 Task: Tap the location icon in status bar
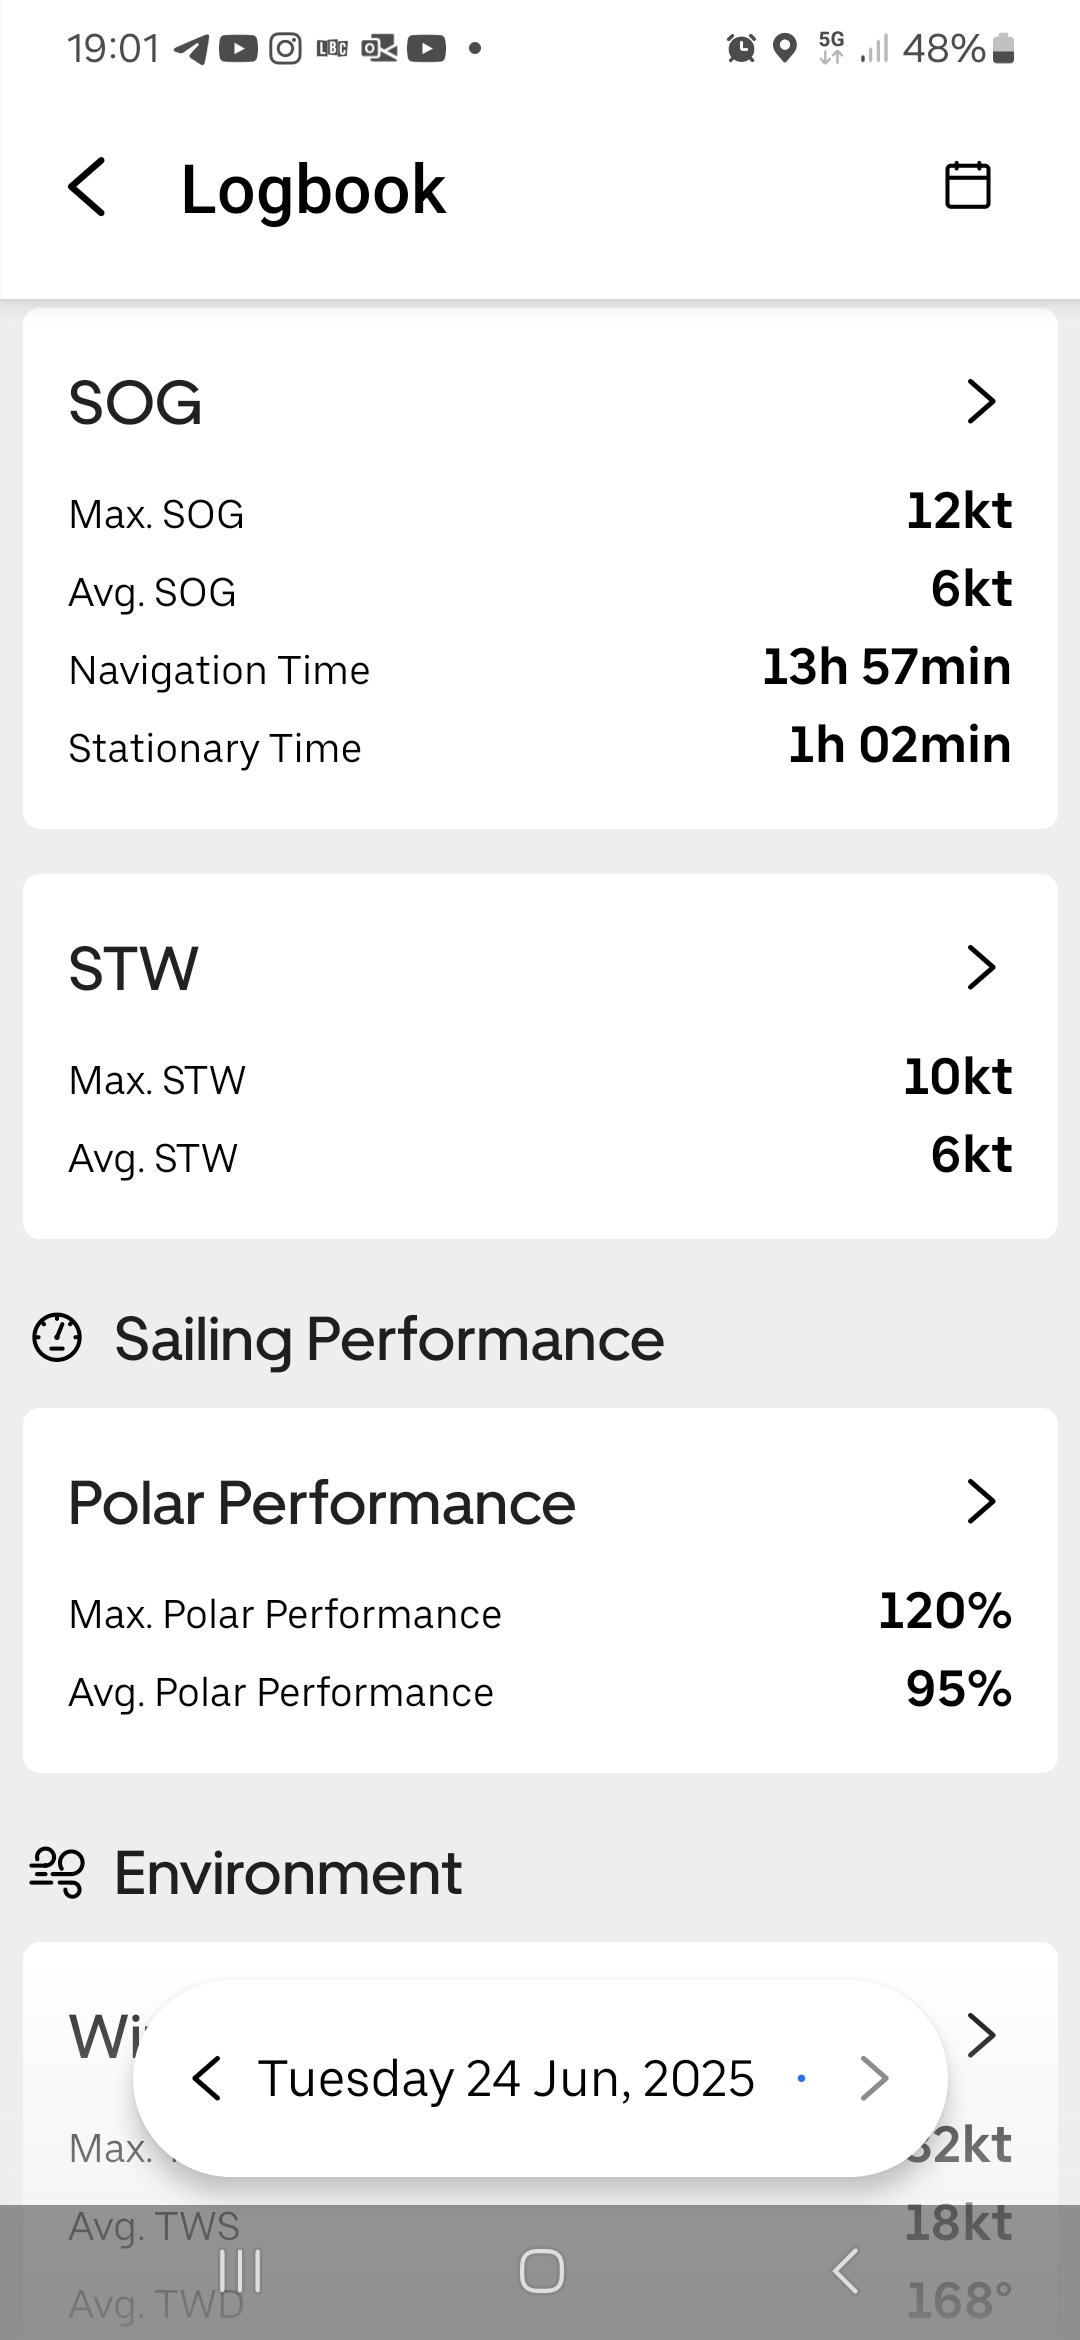[786, 47]
